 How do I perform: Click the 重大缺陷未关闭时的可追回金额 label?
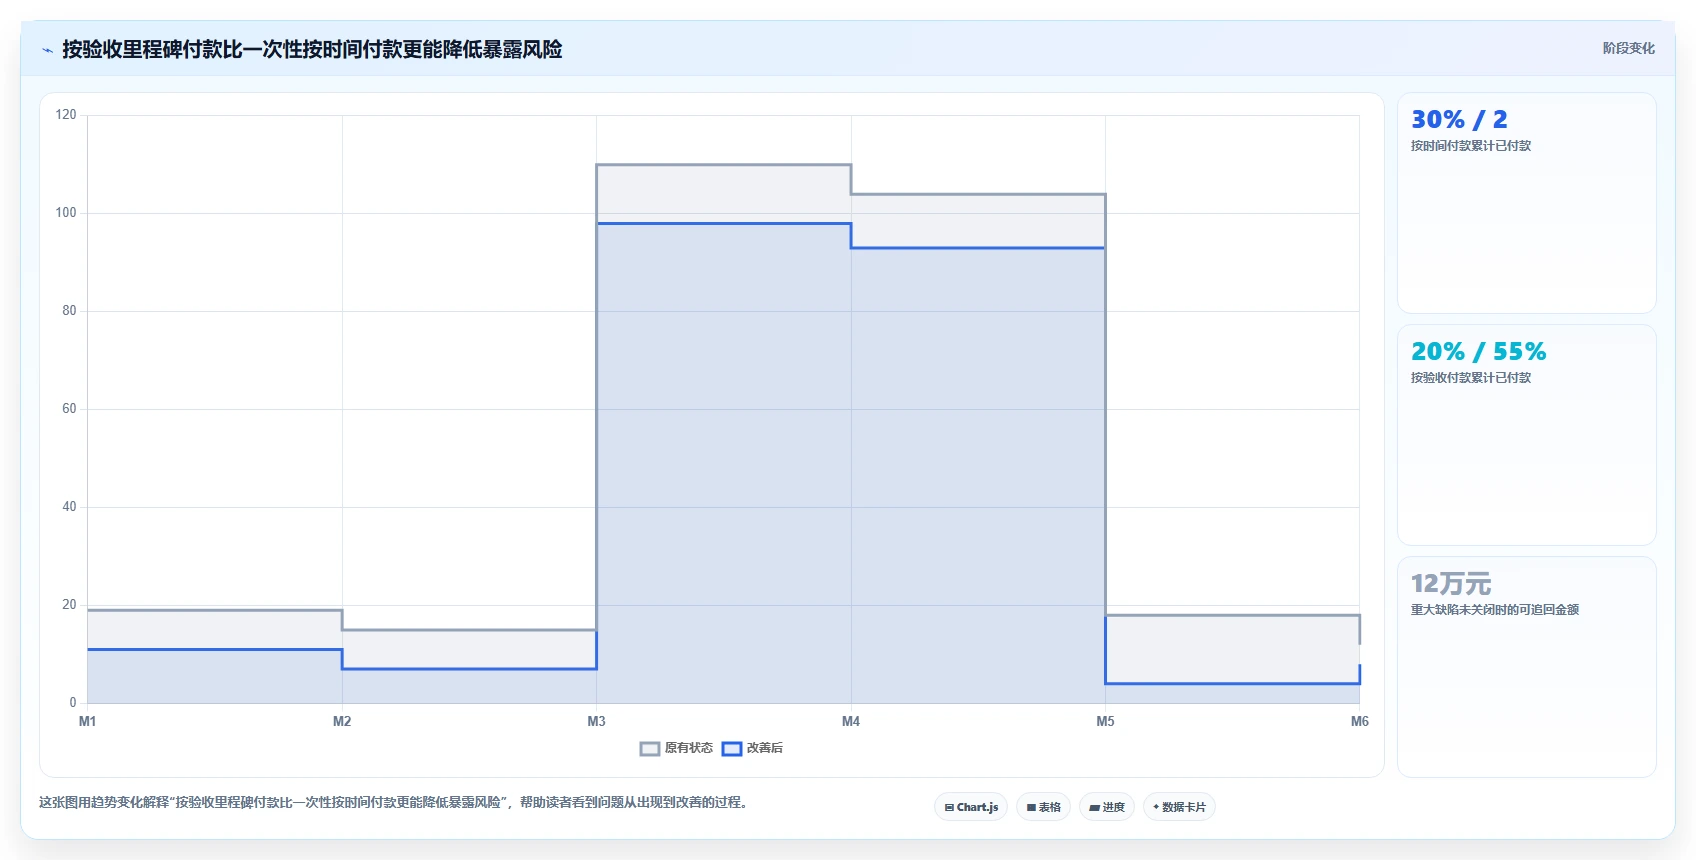tap(1495, 610)
